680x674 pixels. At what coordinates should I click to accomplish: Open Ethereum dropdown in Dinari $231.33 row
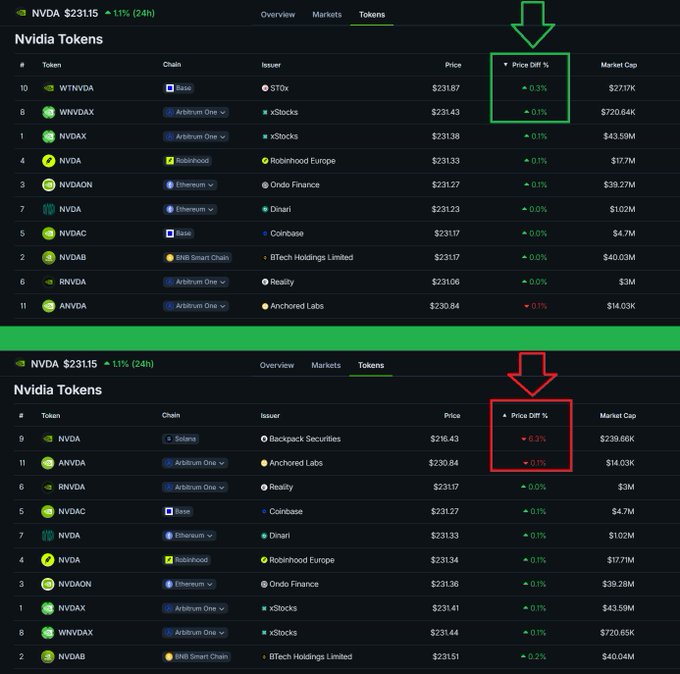[x=189, y=536]
